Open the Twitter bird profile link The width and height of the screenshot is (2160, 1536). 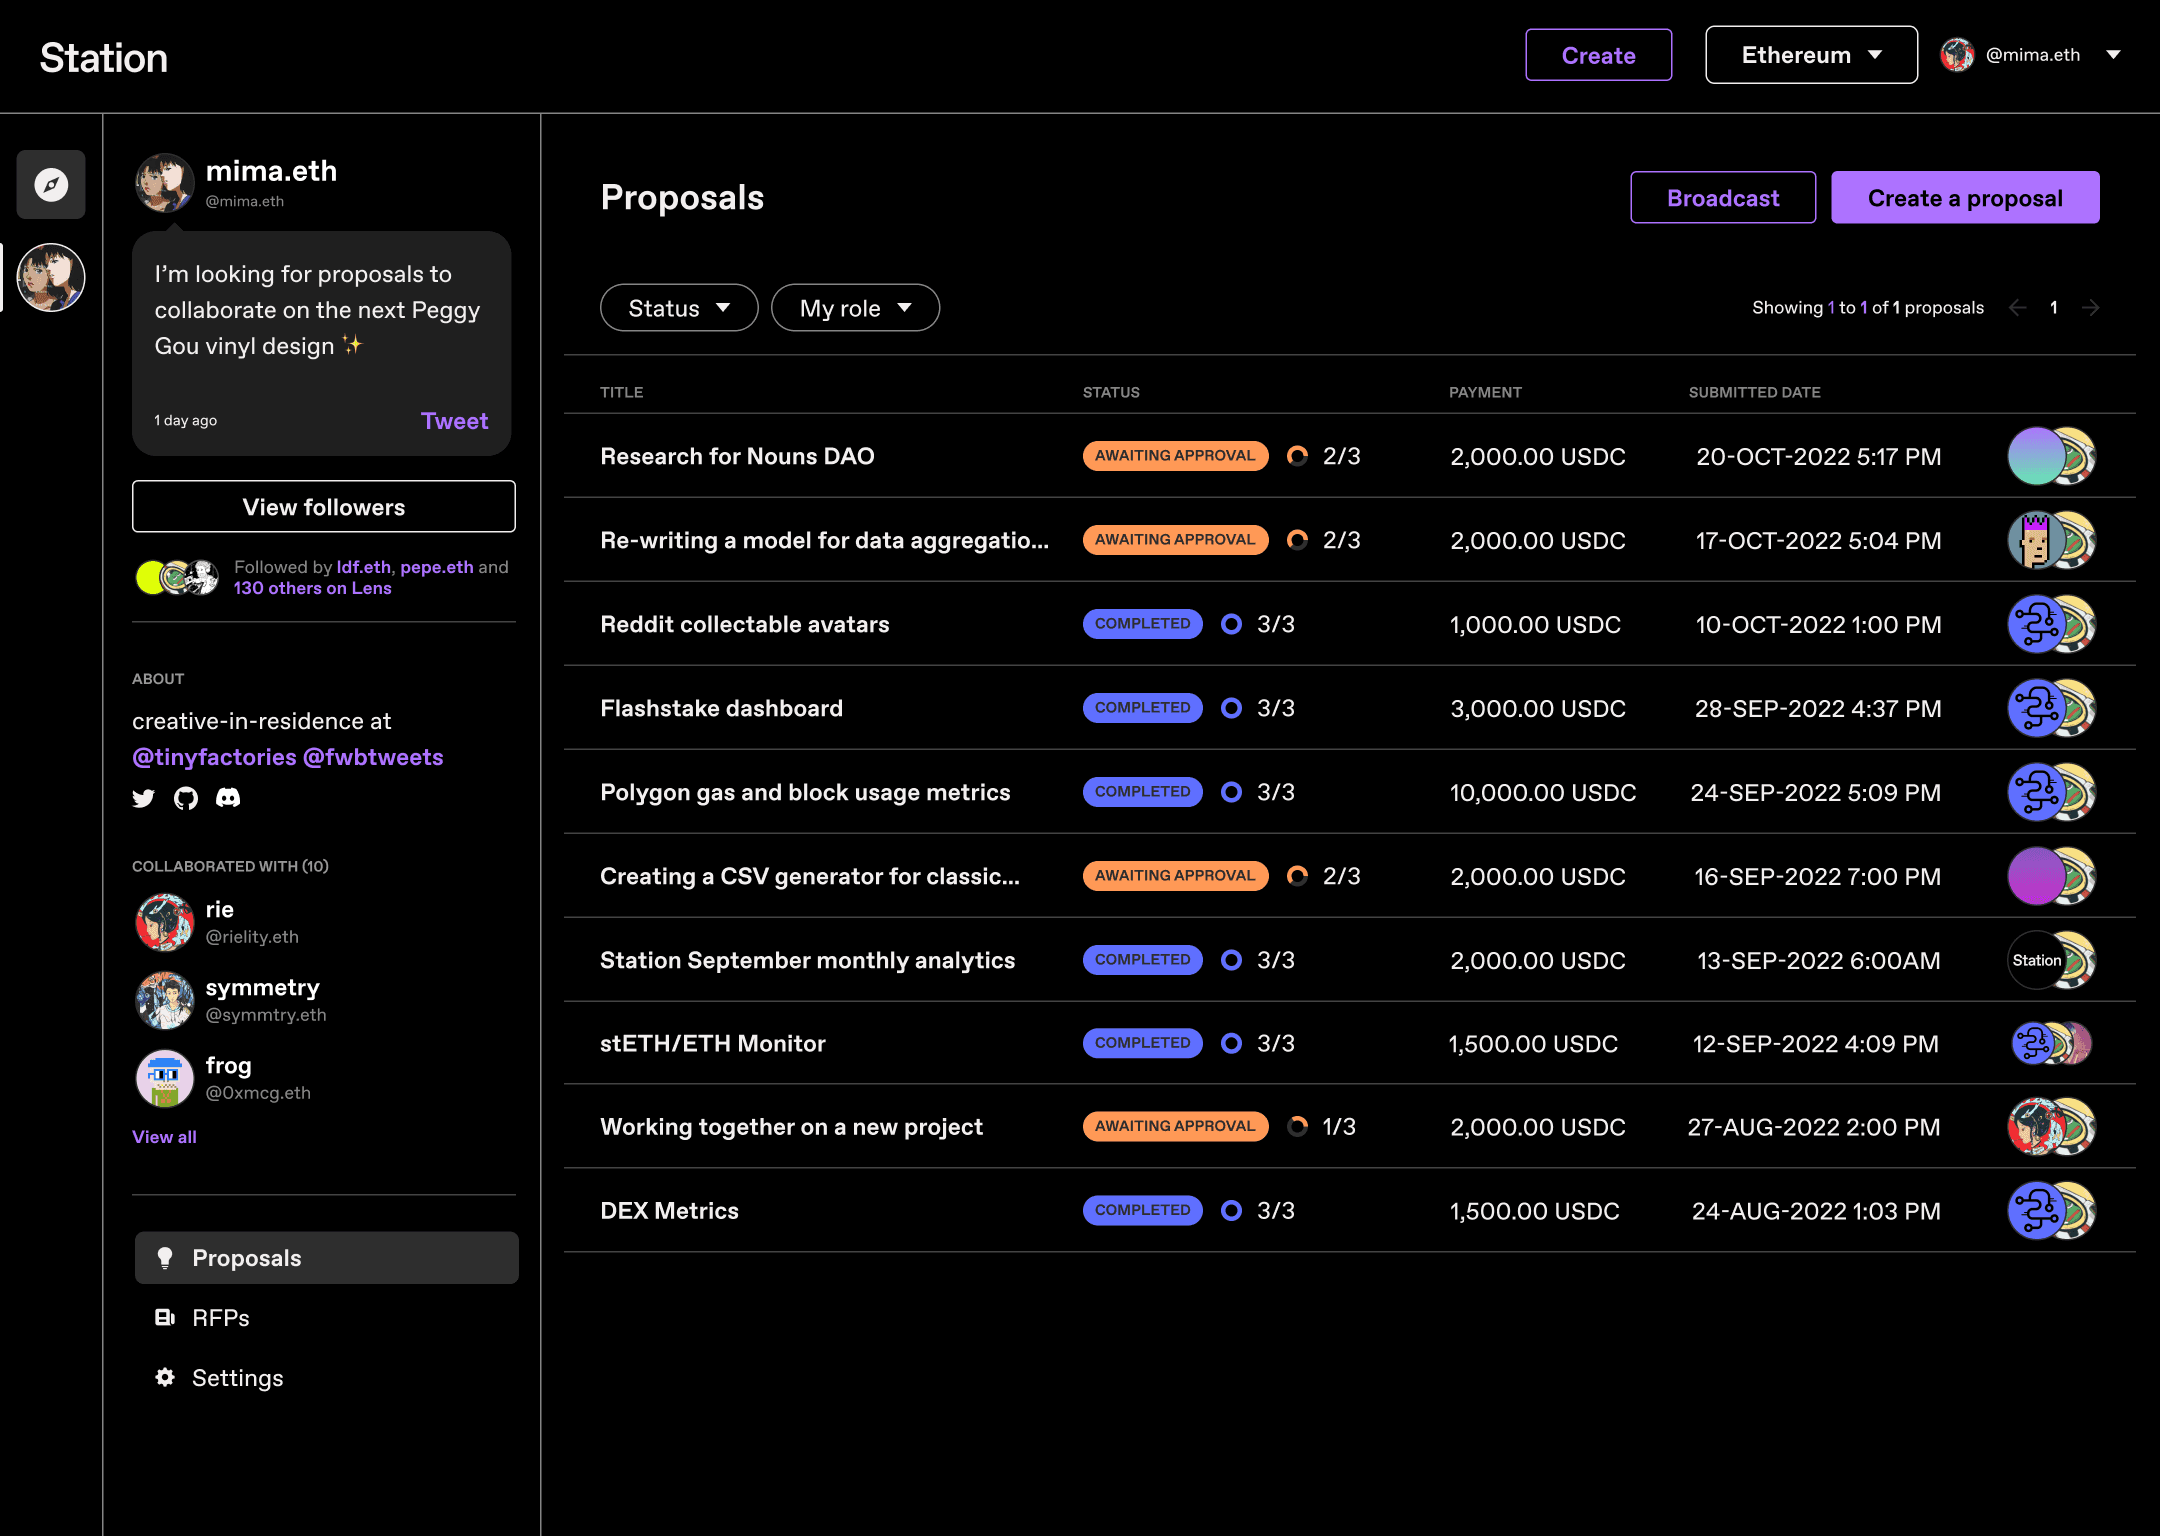click(144, 798)
